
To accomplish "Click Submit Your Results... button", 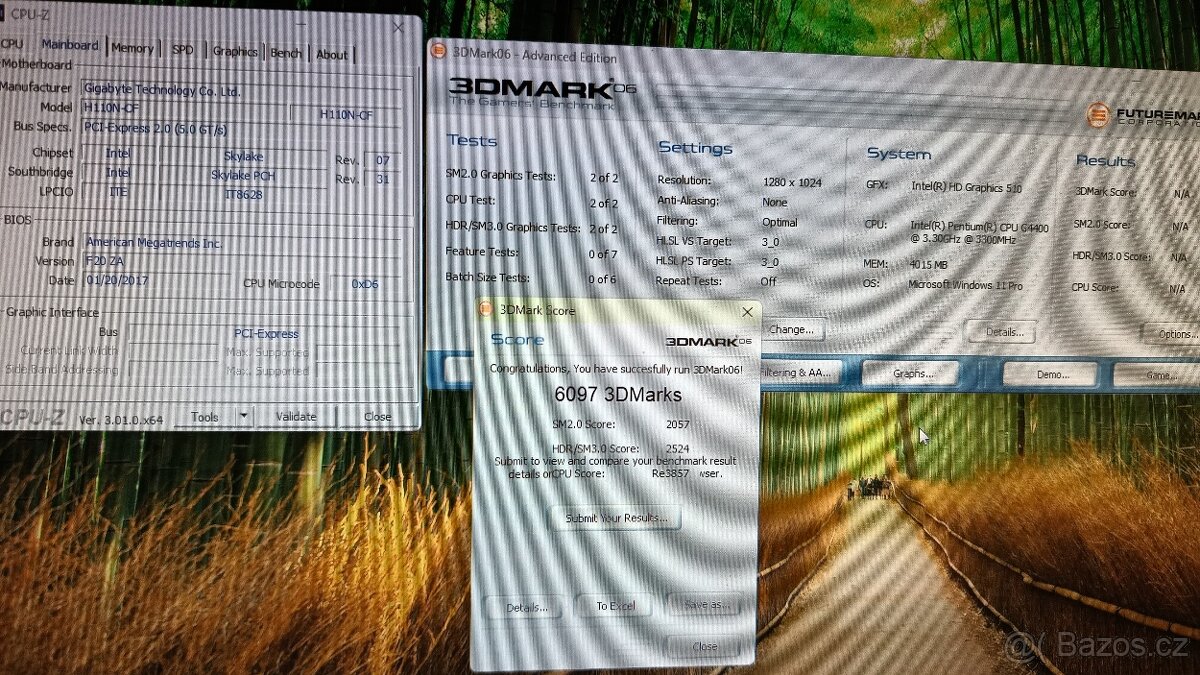I will point(615,519).
